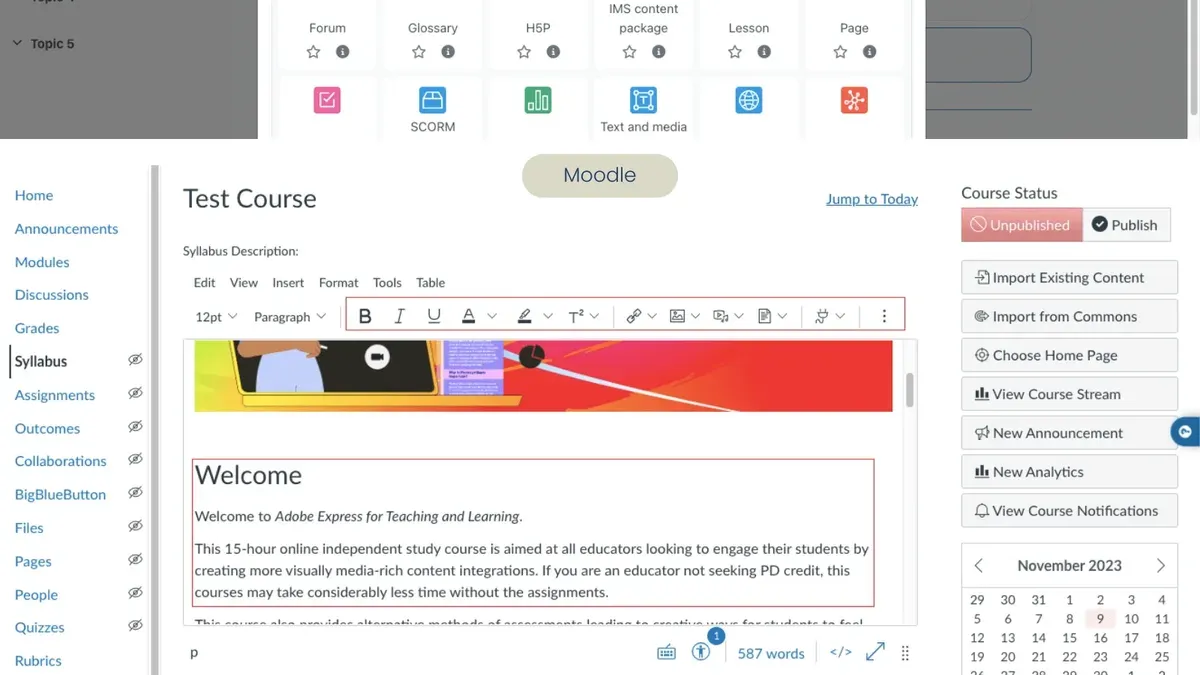Select the SCORM package activity icon
The image size is (1200, 675).
click(x=432, y=100)
